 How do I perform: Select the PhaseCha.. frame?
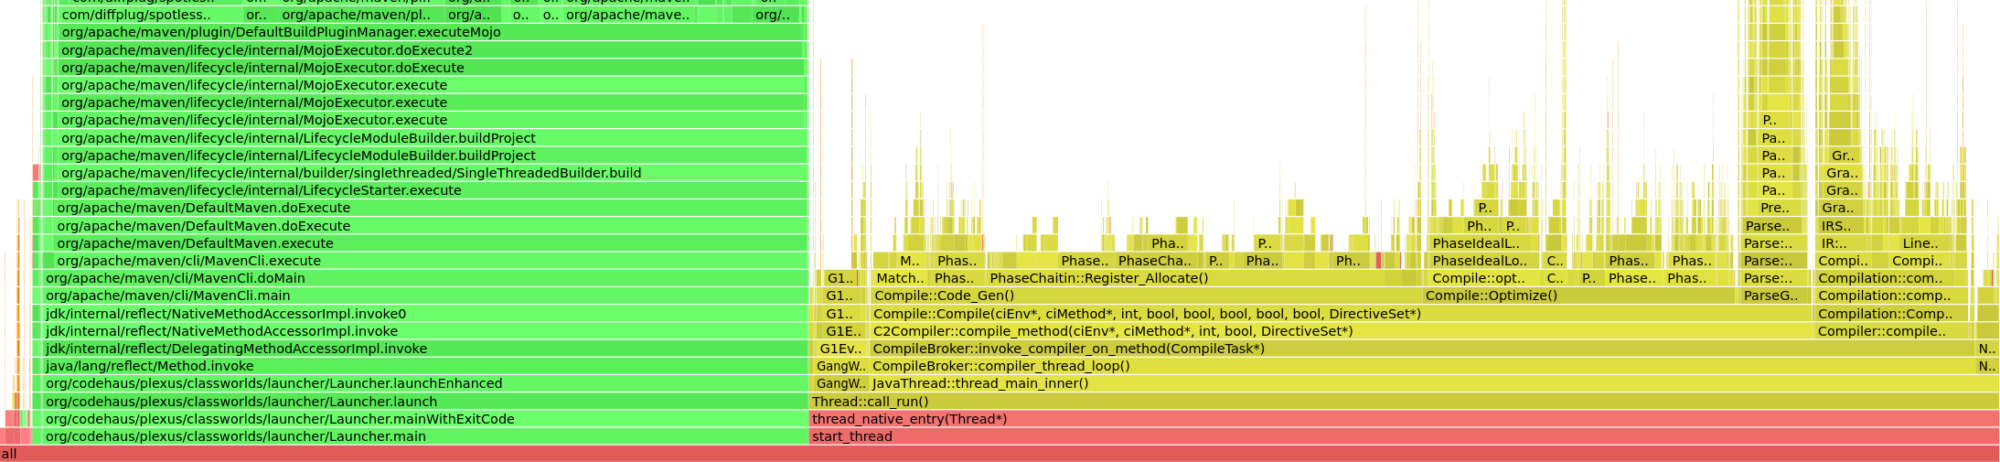1157,260
